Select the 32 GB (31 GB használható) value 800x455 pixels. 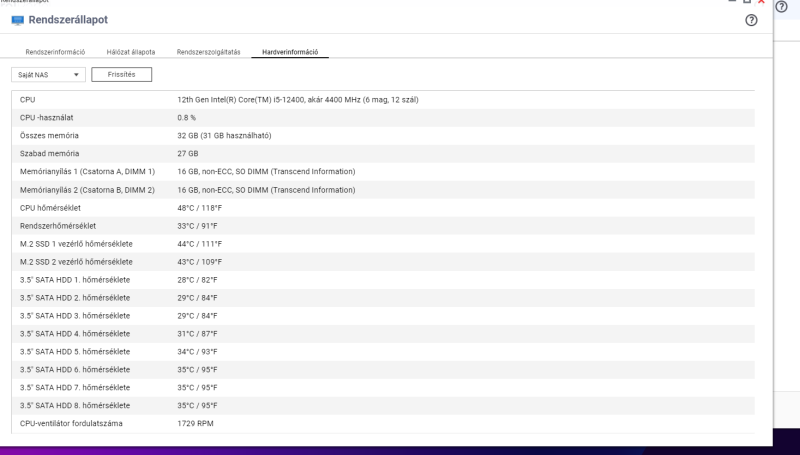(x=224, y=136)
